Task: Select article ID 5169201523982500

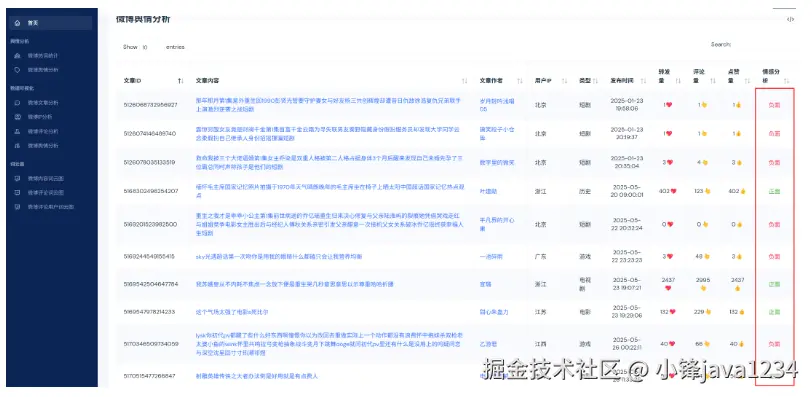Action: point(150,225)
